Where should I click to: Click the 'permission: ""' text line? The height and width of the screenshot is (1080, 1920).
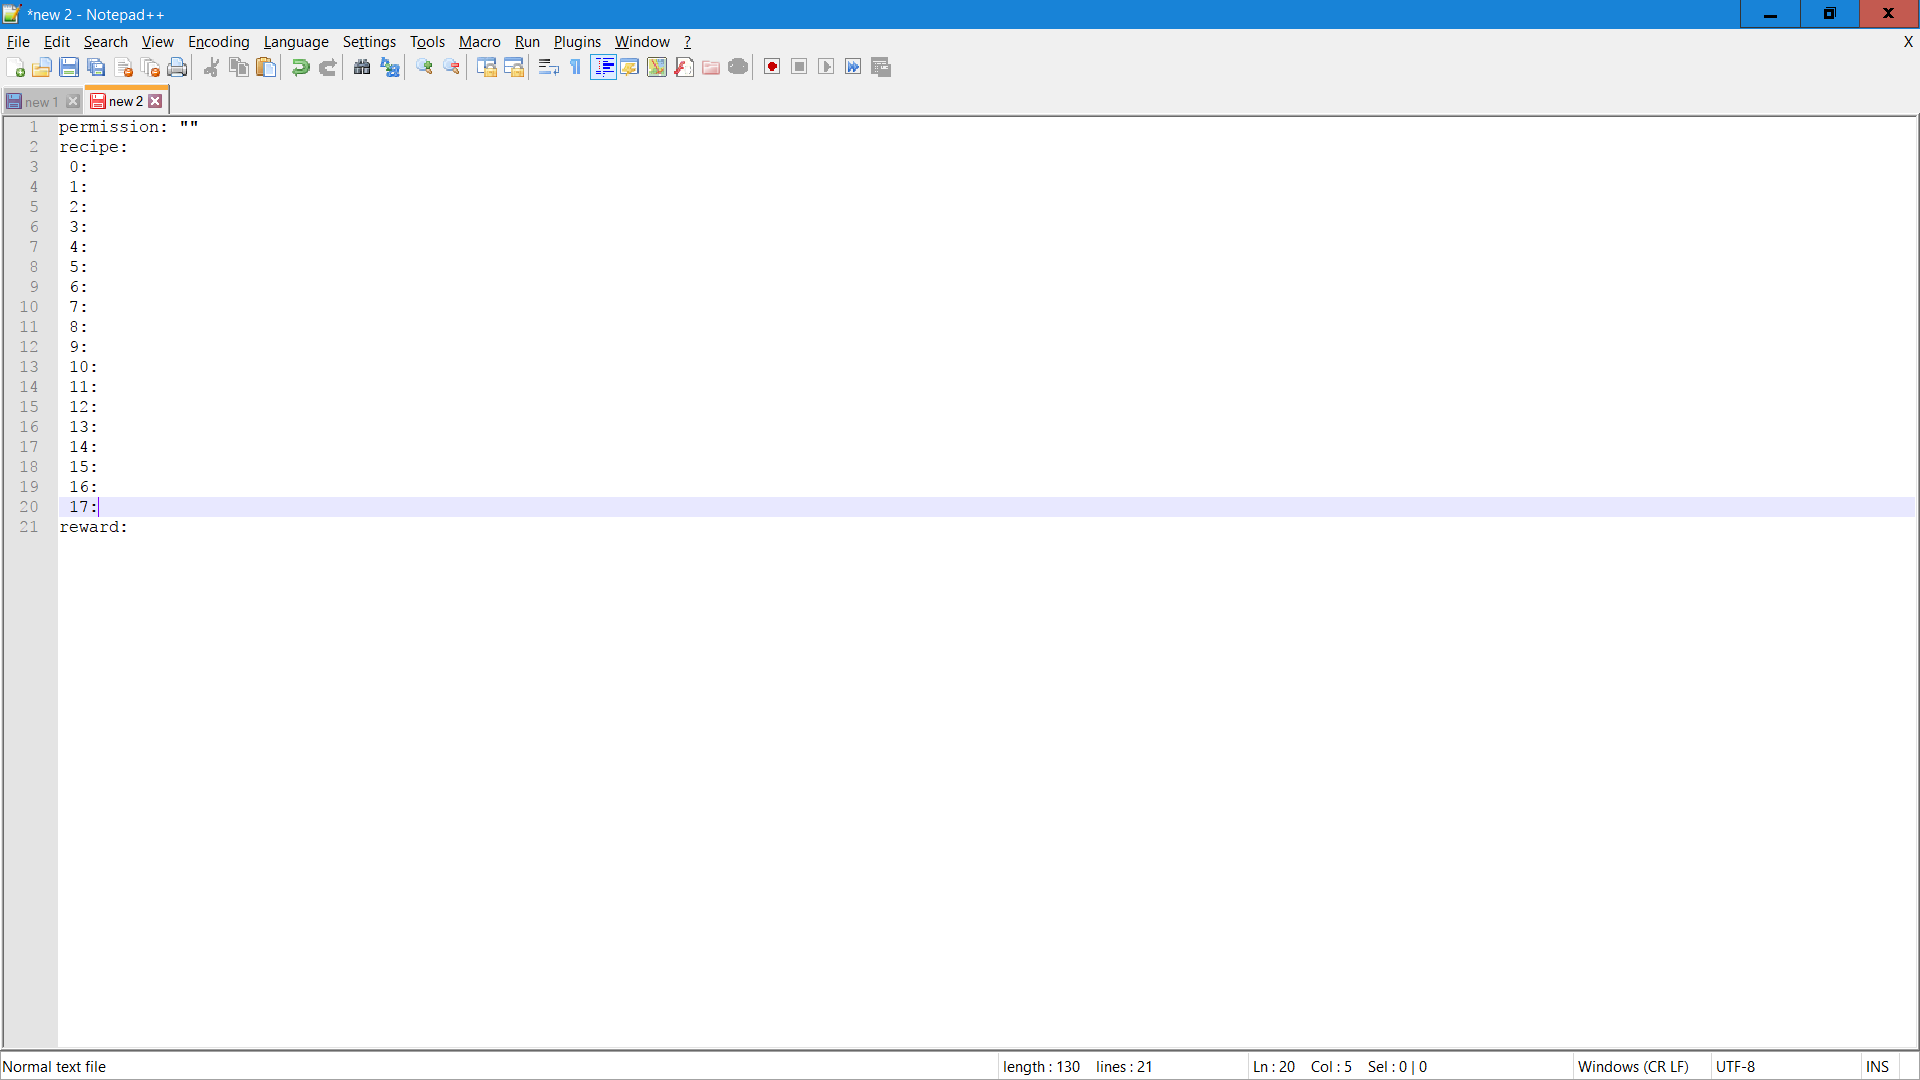click(129, 127)
